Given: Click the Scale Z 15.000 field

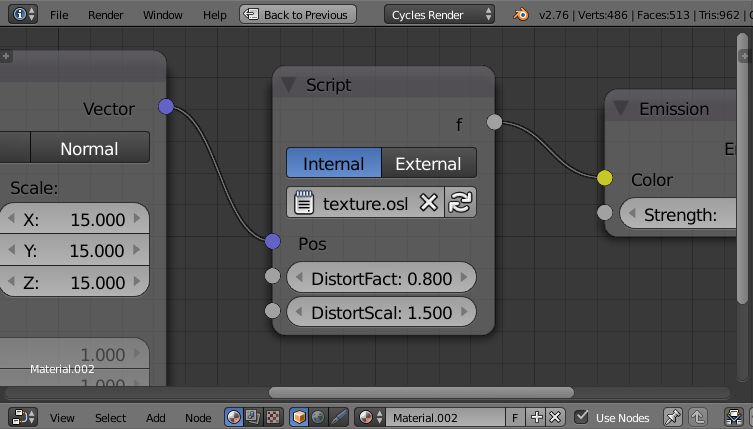Looking at the screenshot, I should click(x=74, y=282).
